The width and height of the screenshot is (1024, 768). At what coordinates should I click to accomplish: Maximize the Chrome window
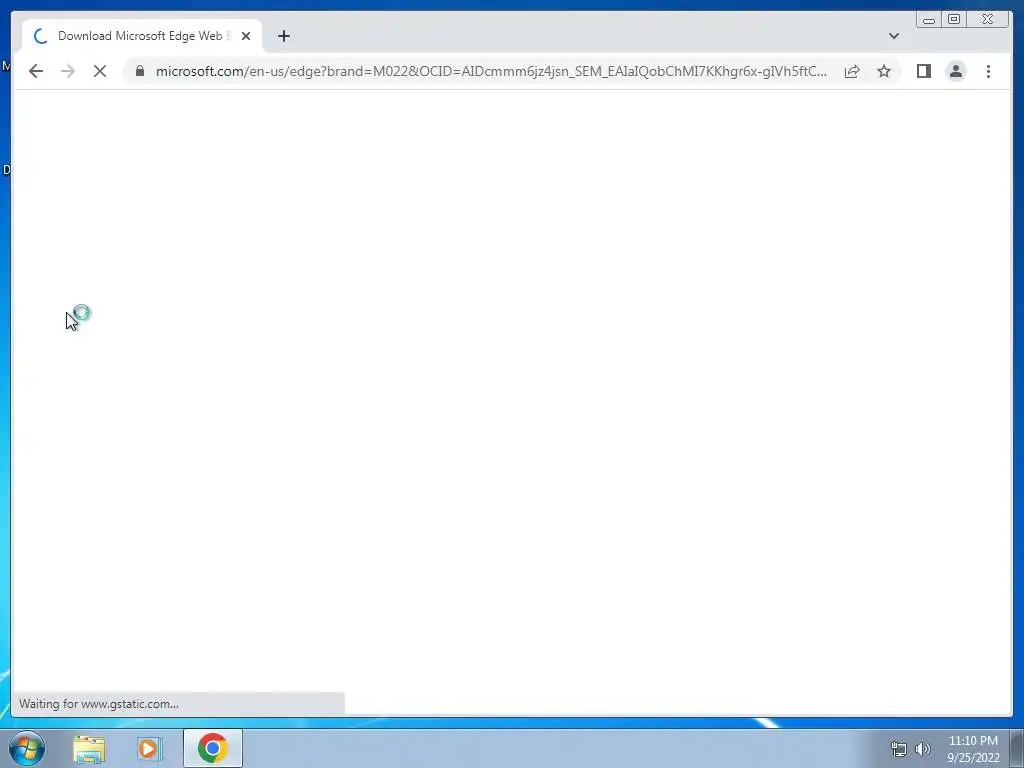pyautogui.click(x=954, y=20)
